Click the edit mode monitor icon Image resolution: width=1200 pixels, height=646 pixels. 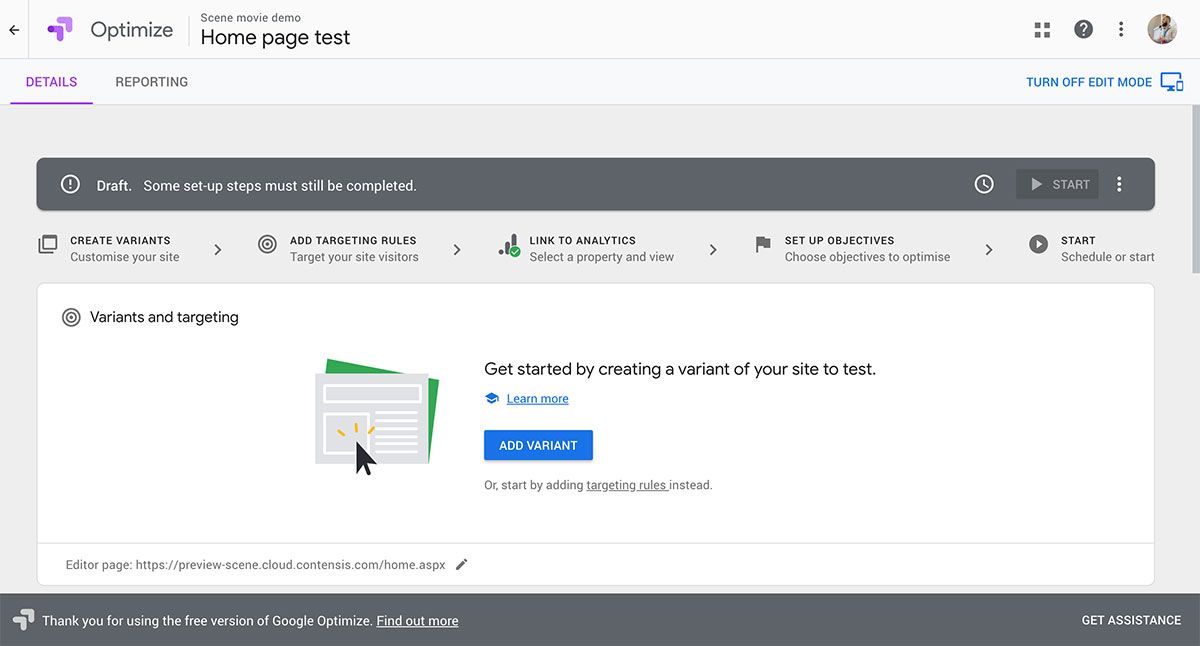[x=1171, y=82]
